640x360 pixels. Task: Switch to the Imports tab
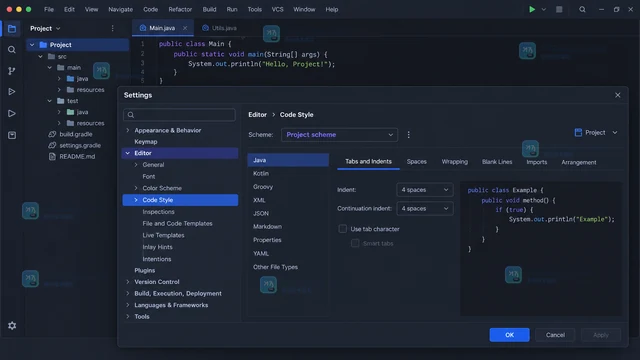pyautogui.click(x=537, y=162)
